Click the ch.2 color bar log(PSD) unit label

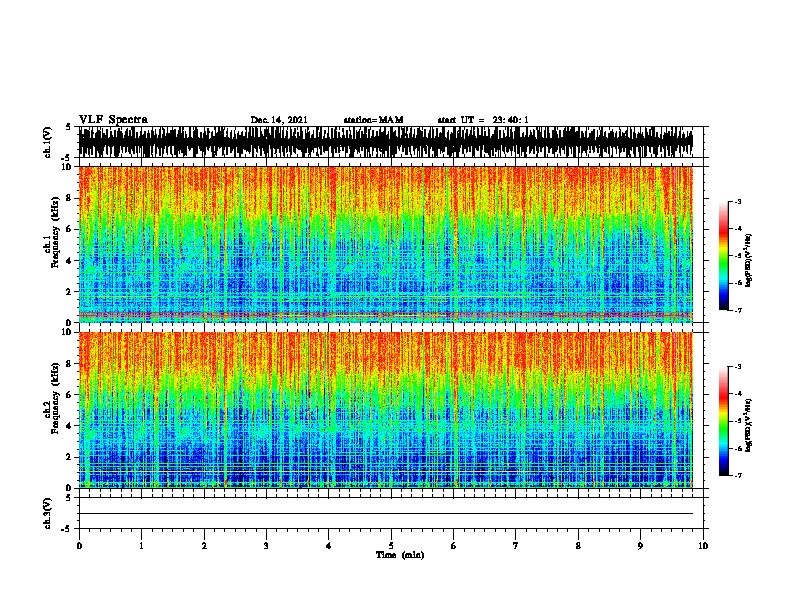click(748, 425)
